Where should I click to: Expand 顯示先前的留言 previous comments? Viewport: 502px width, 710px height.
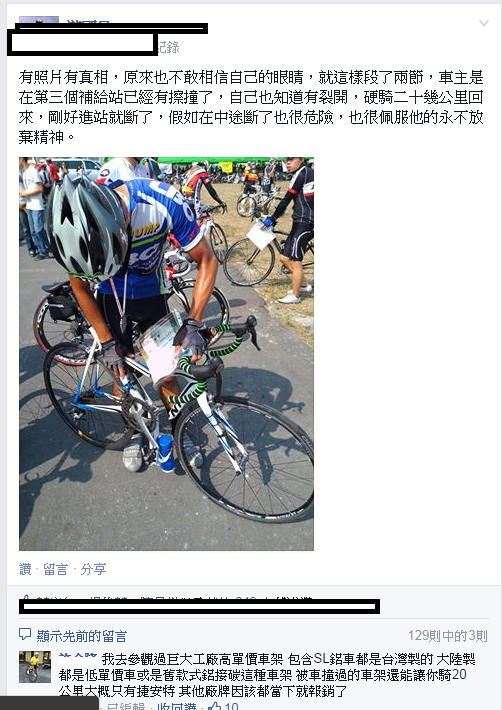[x=81, y=636]
